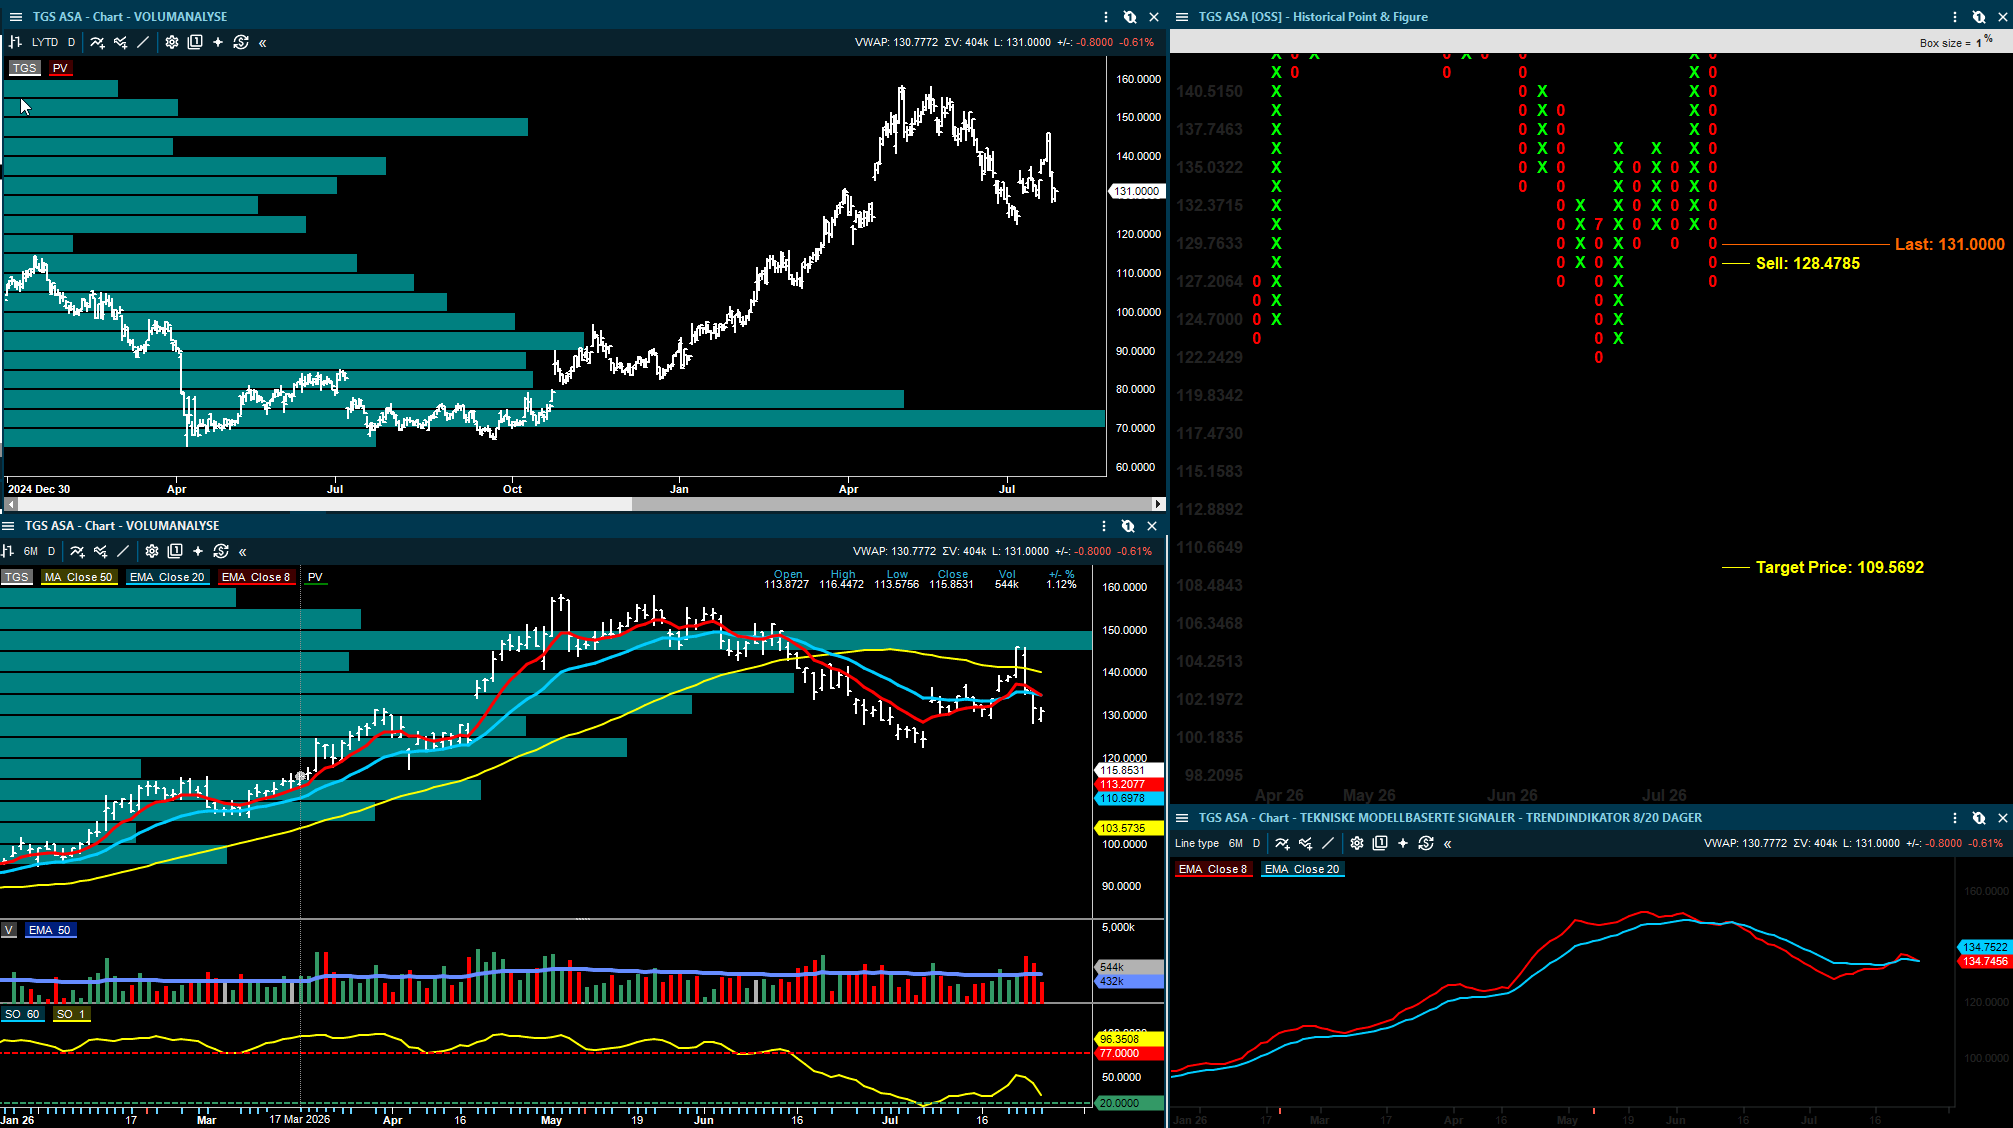Click the SO 60 stochastic label
This screenshot has height=1128, width=2013.
22,1014
